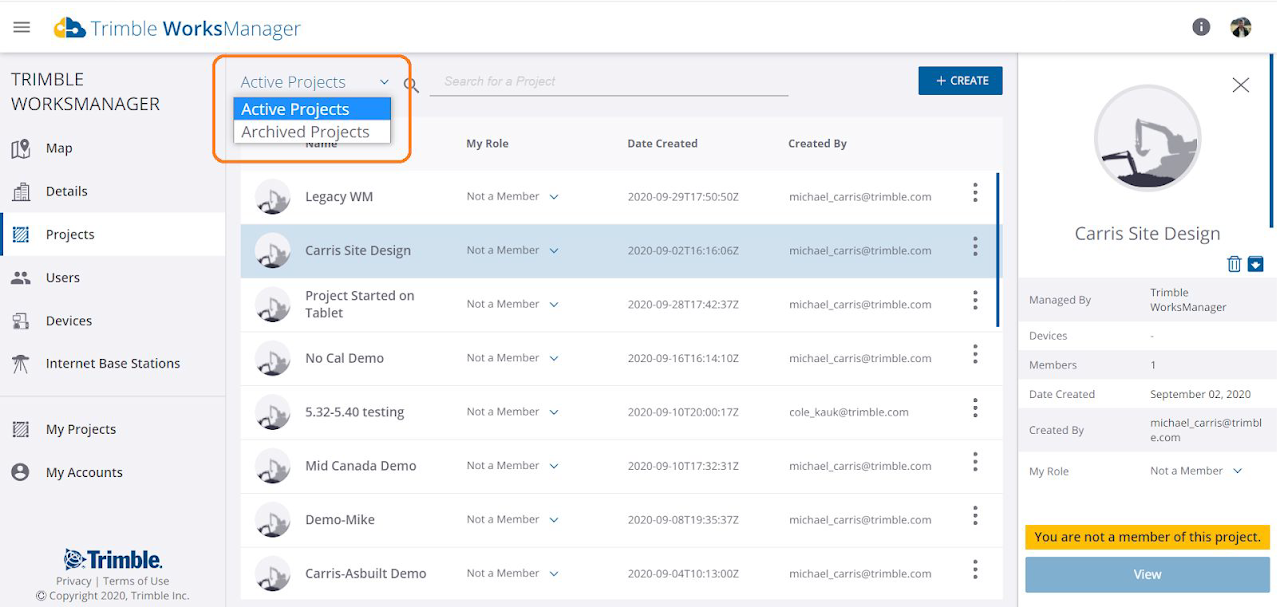
Task: Click the Demo-Mike project thumbnail icon
Action: click(x=272, y=520)
